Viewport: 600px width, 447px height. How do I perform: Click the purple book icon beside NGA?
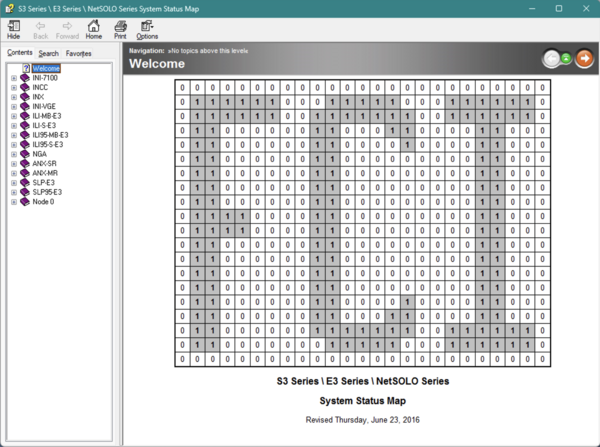click(x=25, y=154)
